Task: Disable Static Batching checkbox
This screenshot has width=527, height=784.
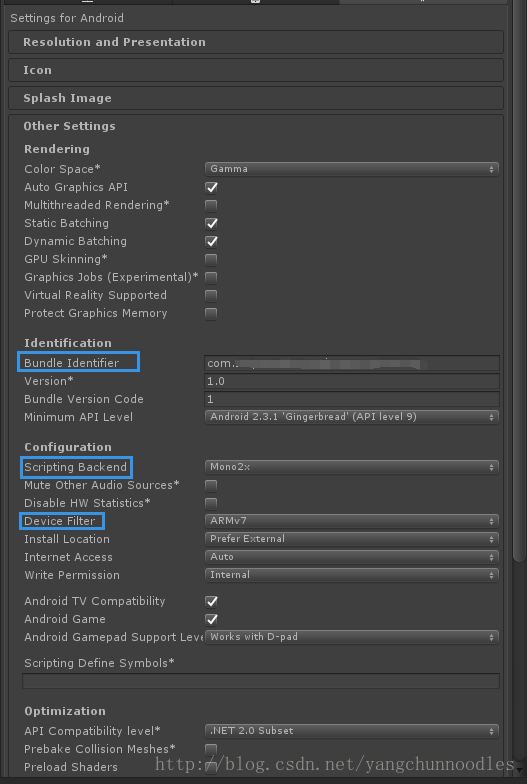Action: pyautogui.click(x=211, y=224)
